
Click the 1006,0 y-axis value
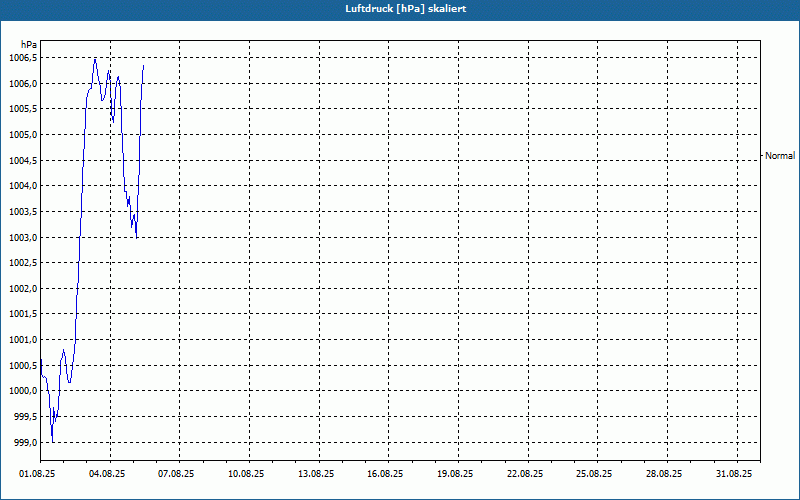coord(23,84)
